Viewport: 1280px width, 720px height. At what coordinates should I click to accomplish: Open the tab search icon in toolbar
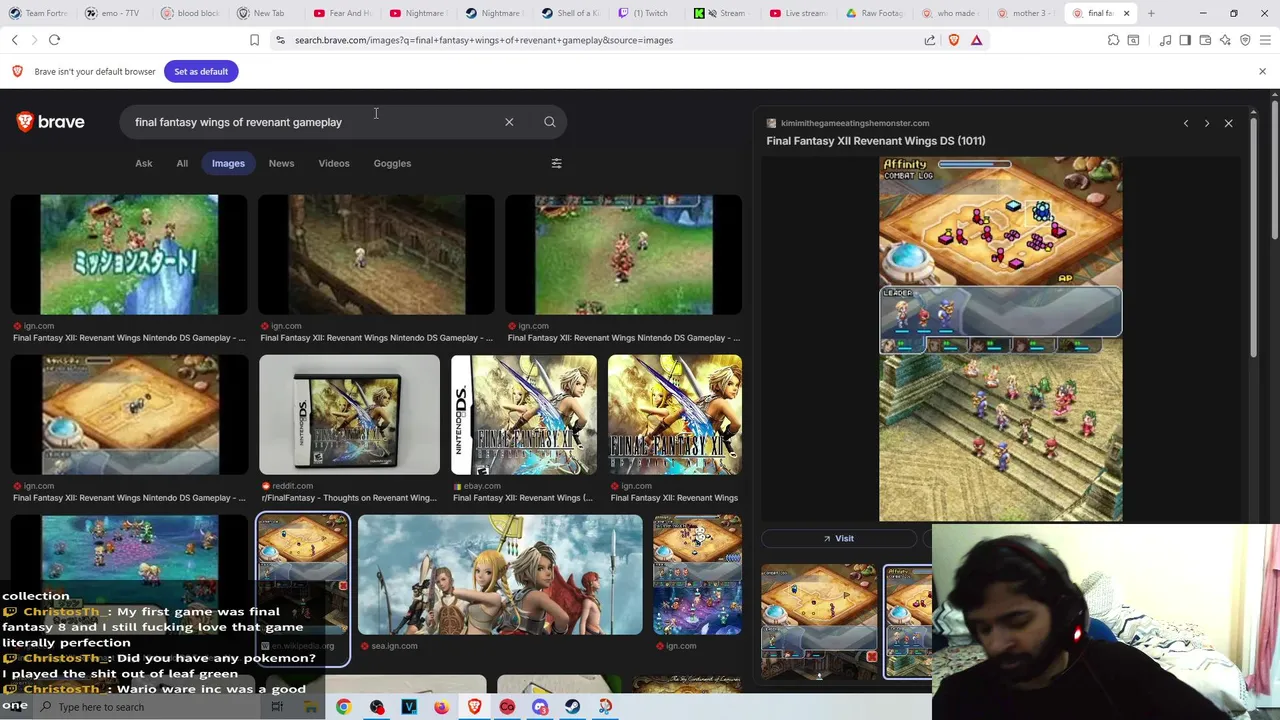(1133, 40)
